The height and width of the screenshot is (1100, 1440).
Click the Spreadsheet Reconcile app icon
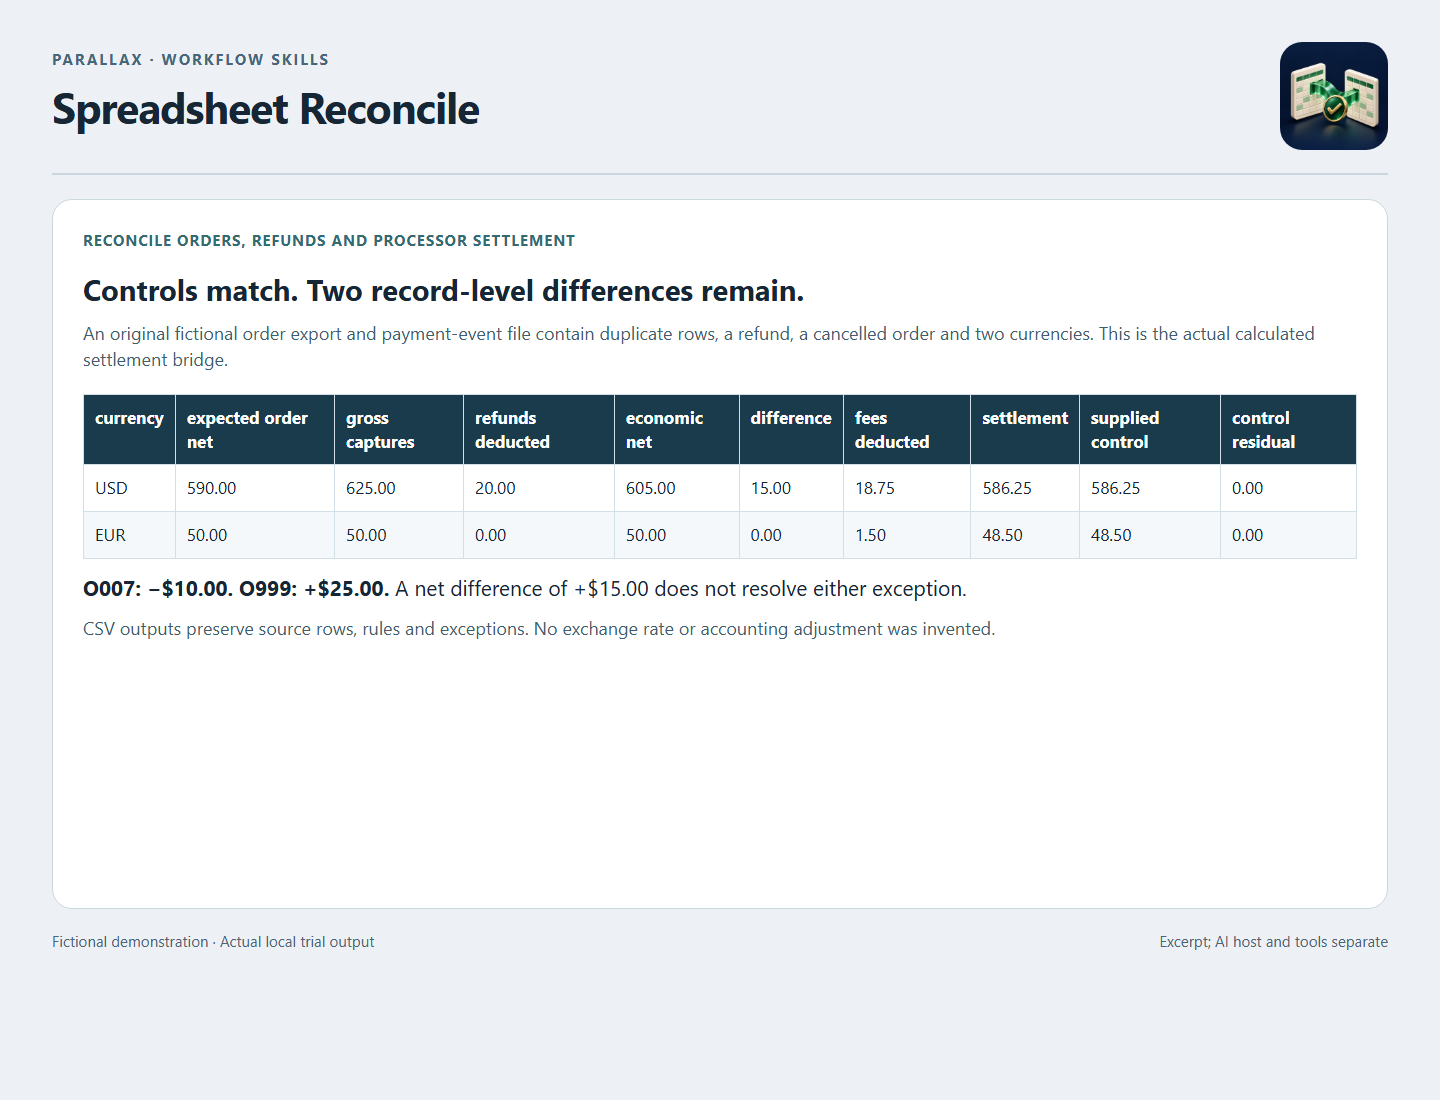(x=1334, y=96)
